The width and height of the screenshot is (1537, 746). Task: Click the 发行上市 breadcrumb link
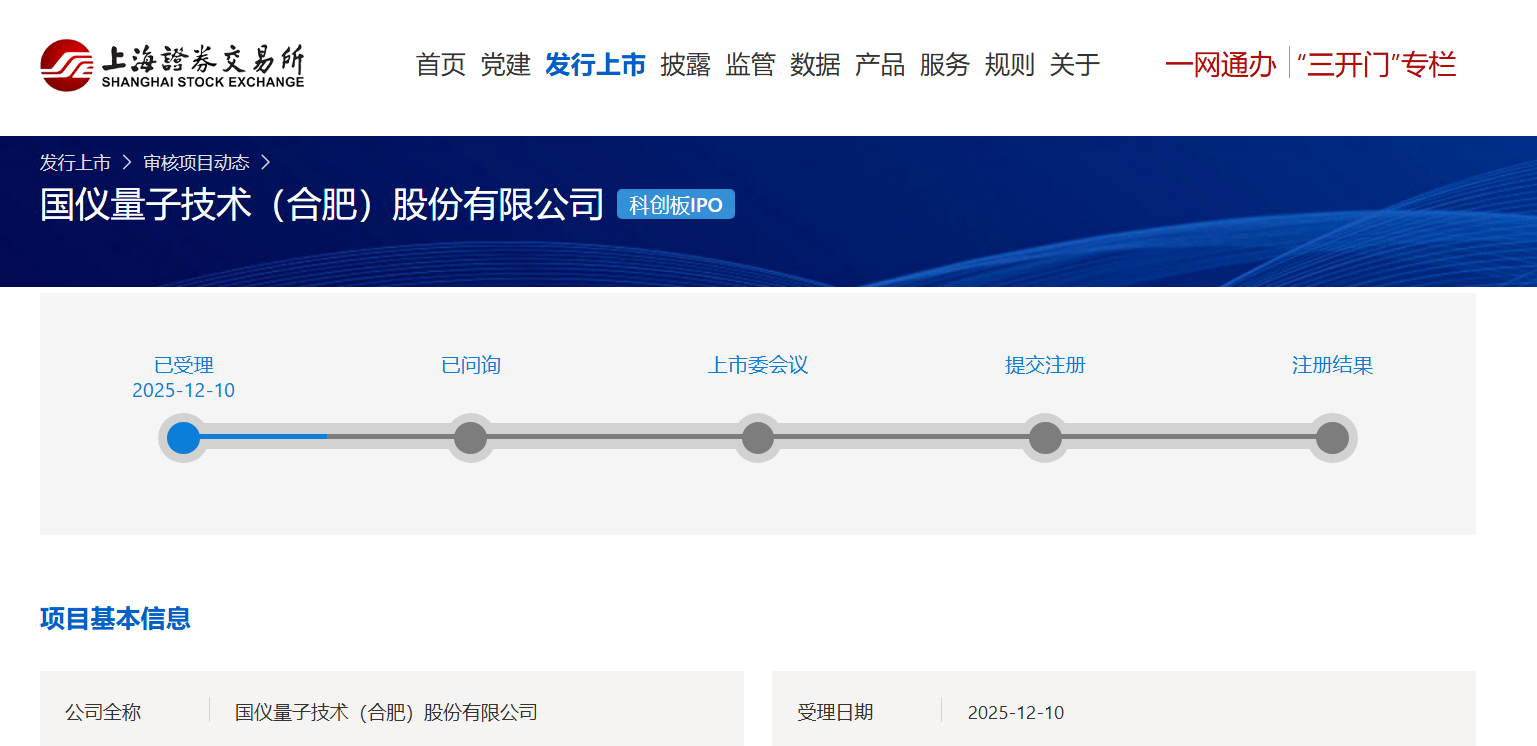pyautogui.click(x=75, y=162)
